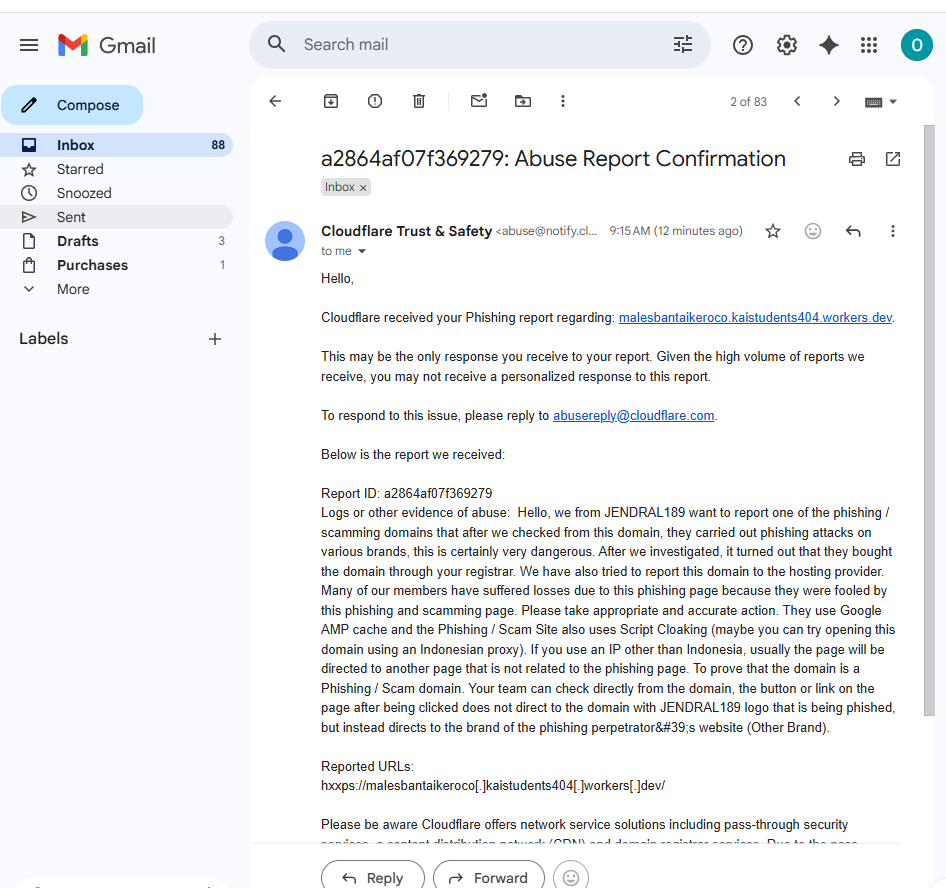Compose a new email

72,105
